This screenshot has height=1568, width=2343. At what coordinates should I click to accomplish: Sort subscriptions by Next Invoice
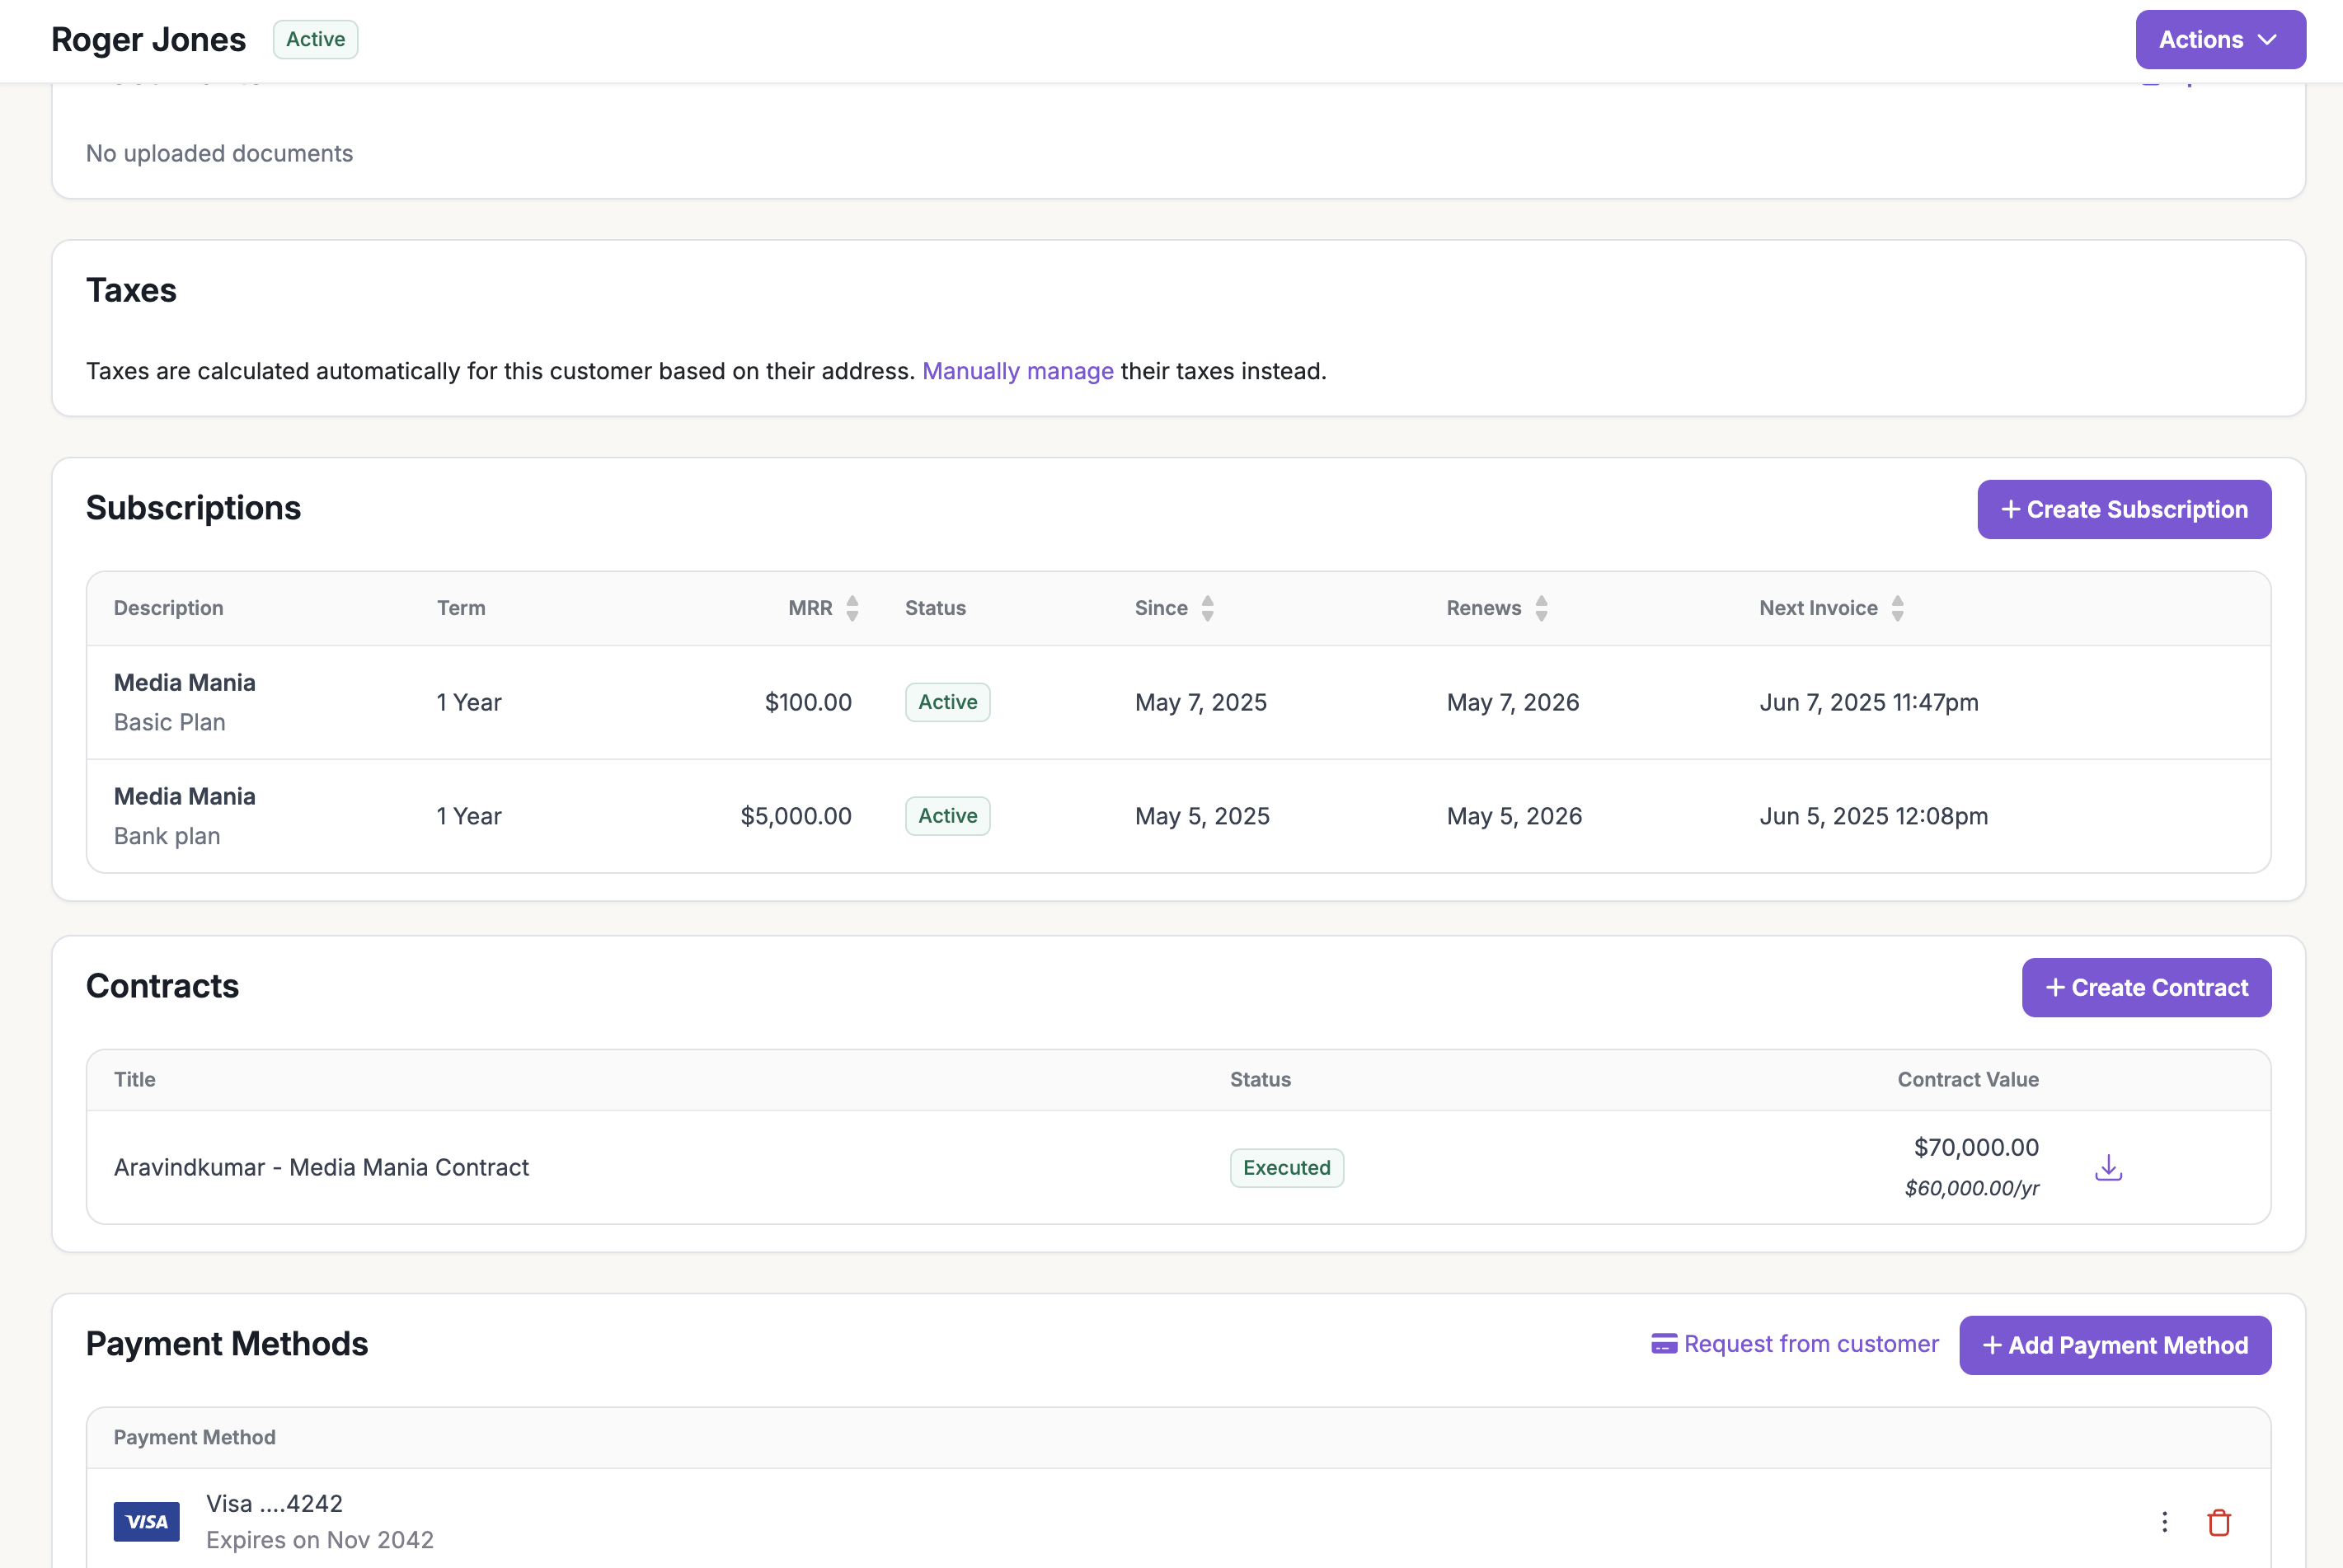pos(1897,607)
